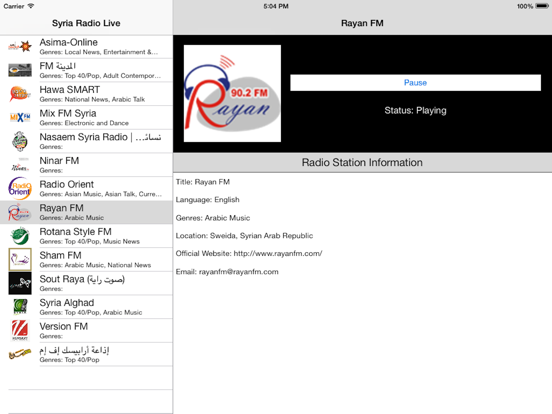Viewport: 552px width, 414px height.
Task: Tap the Syria Alghad logo icon
Action: [20, 307]
